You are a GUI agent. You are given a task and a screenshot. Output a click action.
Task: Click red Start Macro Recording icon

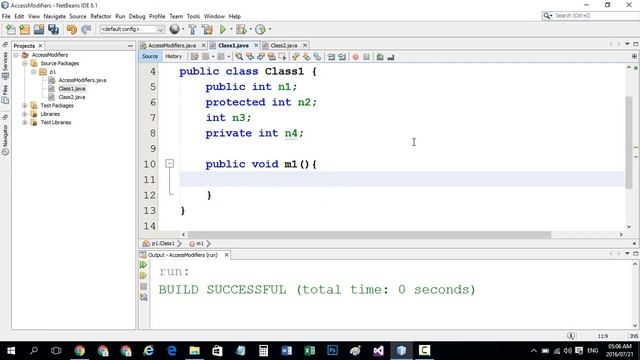pyautogui.click(x=356, y=57)
